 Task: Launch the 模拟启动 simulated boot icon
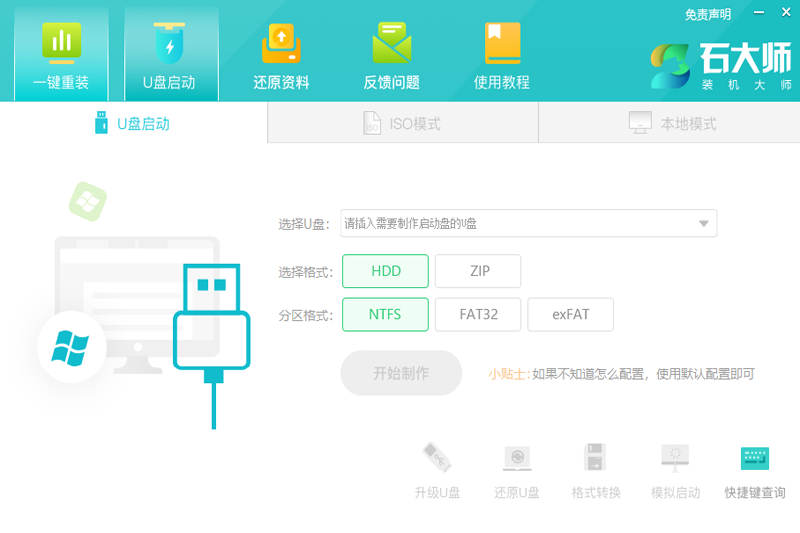(x=675, y=459)
